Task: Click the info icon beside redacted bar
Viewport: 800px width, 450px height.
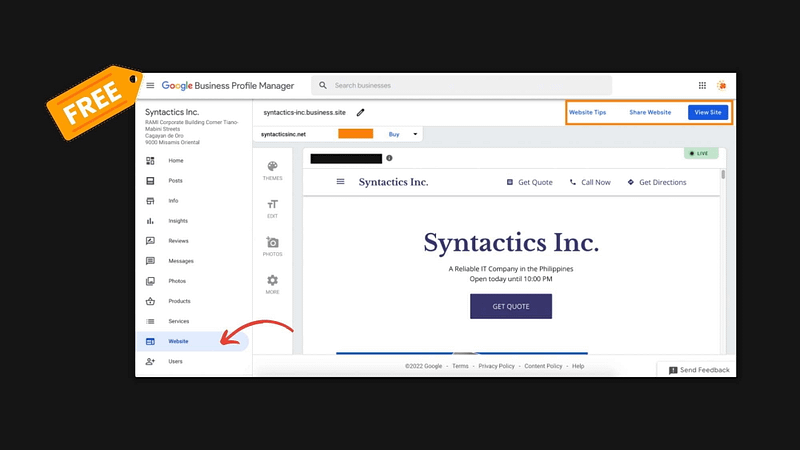Action: pos(389,158)
